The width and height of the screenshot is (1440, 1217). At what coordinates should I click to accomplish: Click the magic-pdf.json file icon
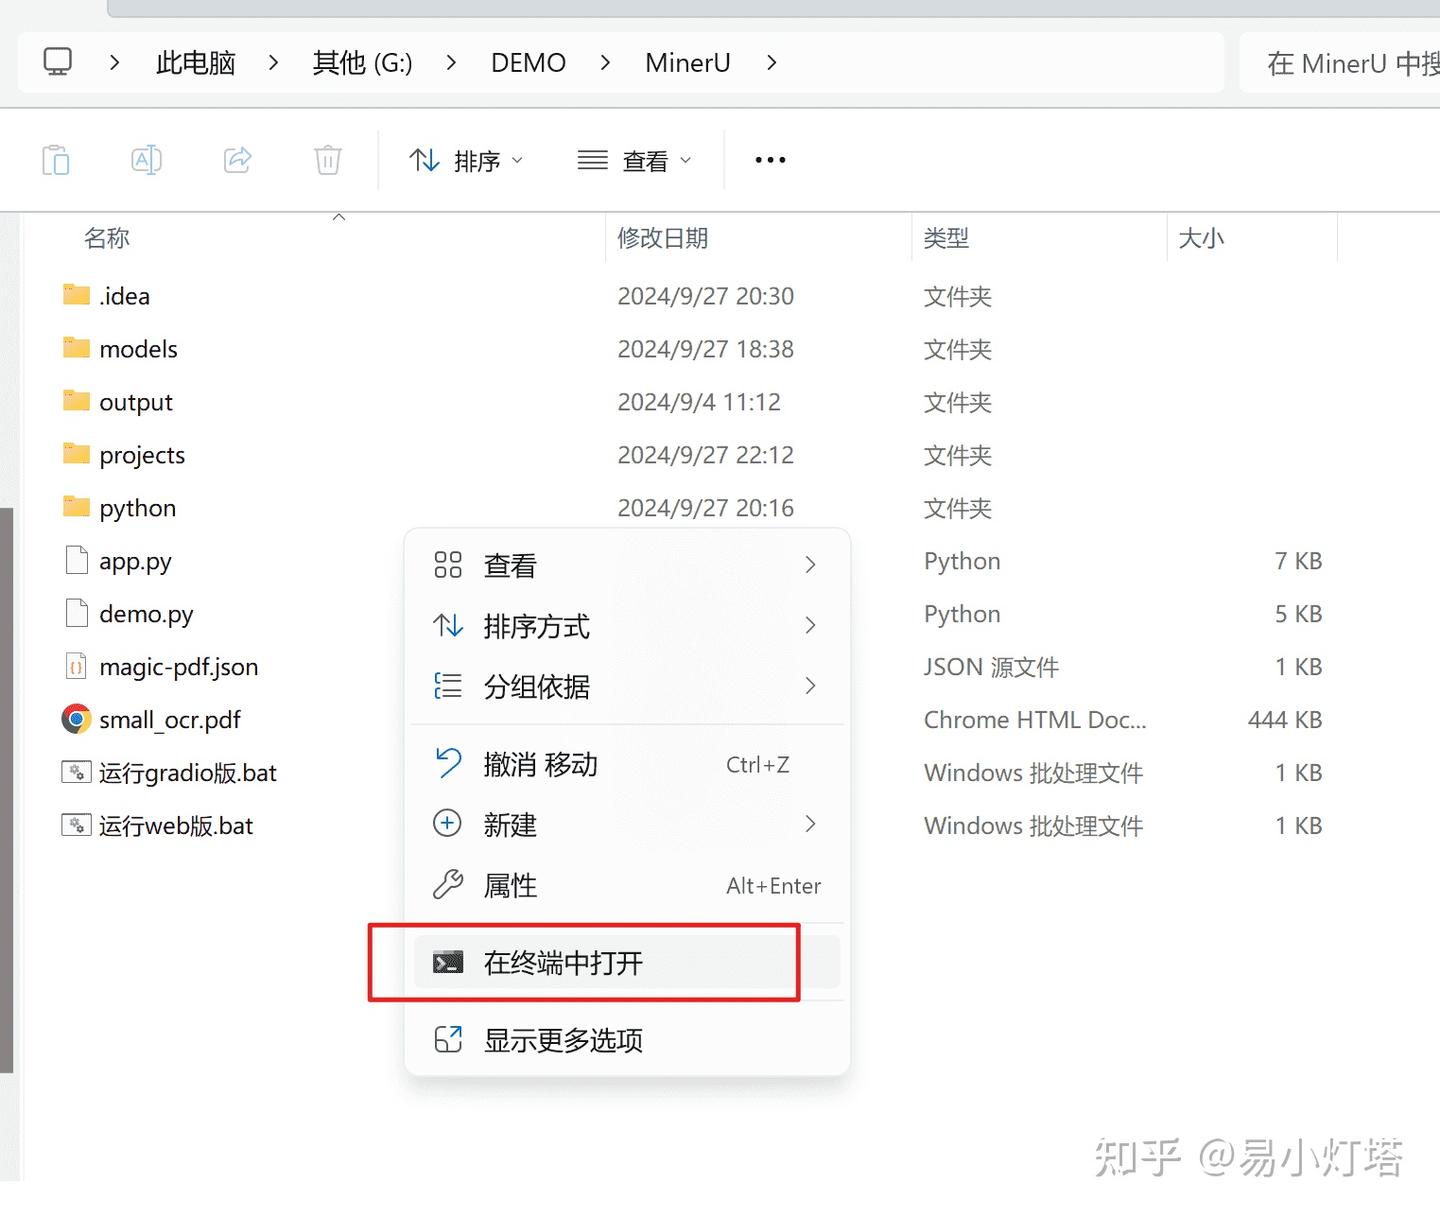point(77,666)
